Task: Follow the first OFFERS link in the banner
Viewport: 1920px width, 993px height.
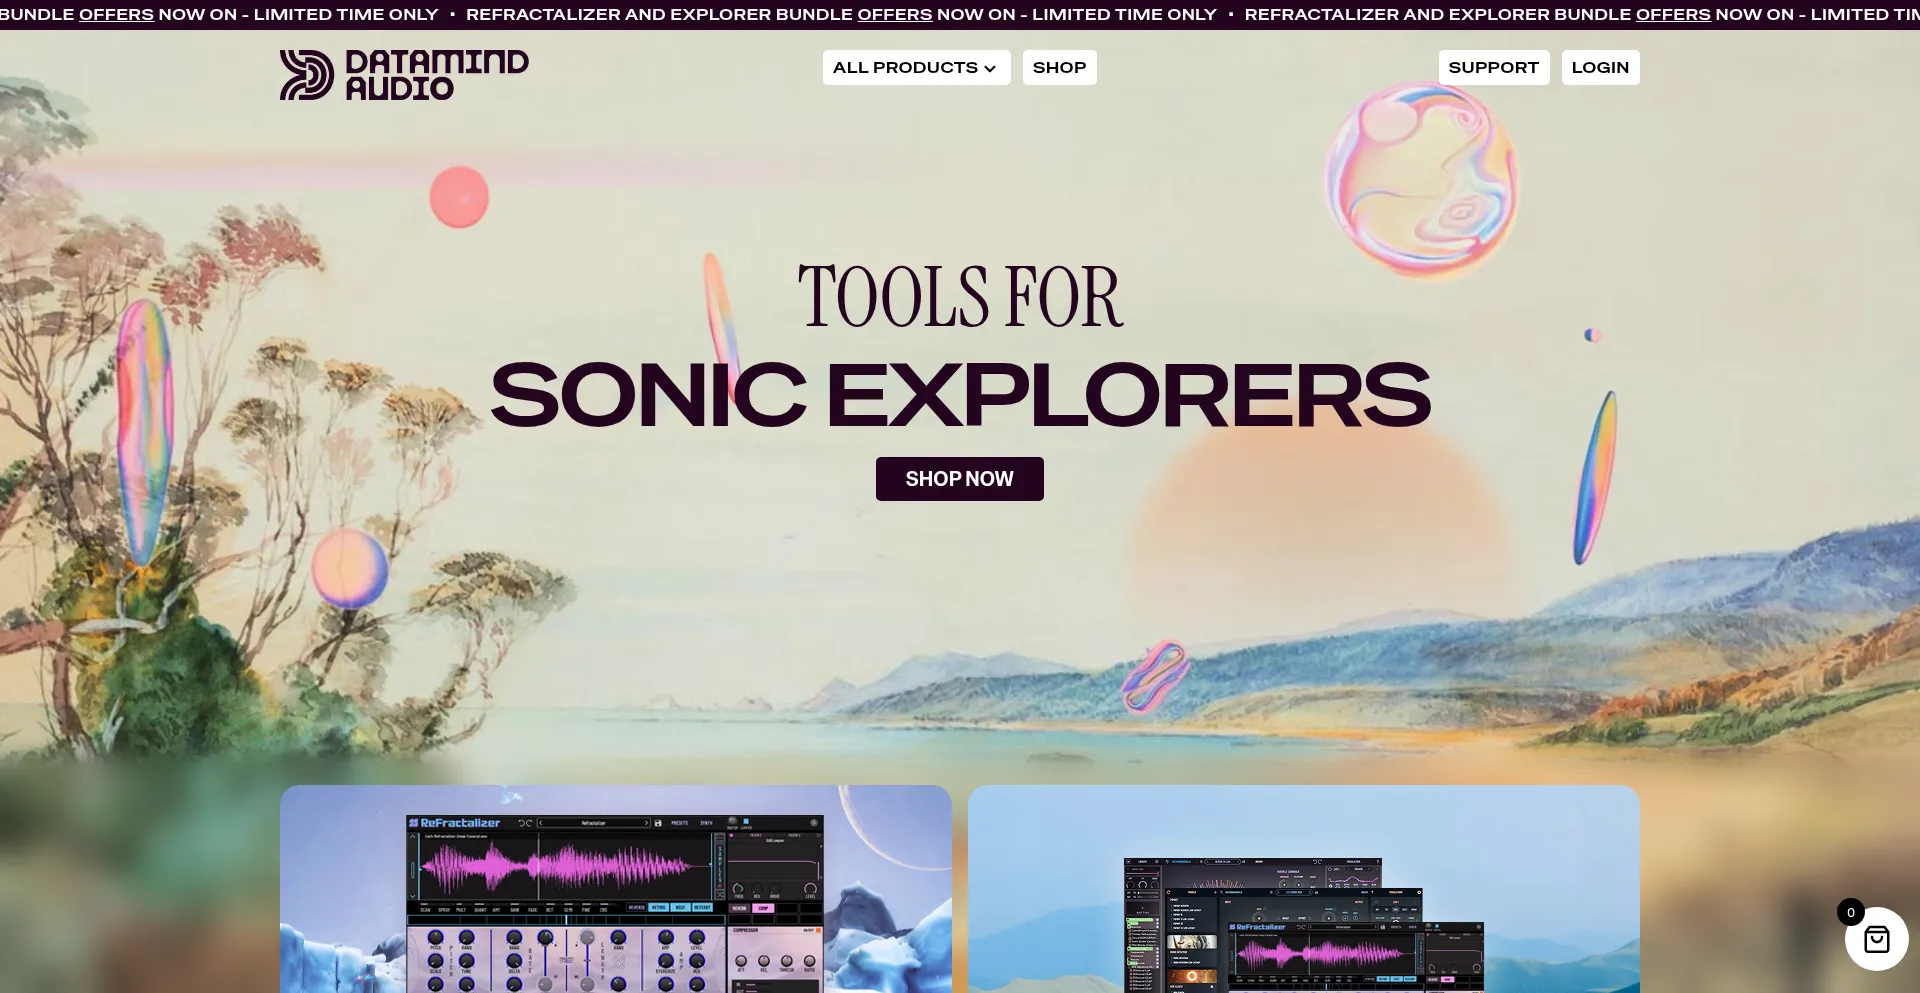Action: (x=116, y=14)
